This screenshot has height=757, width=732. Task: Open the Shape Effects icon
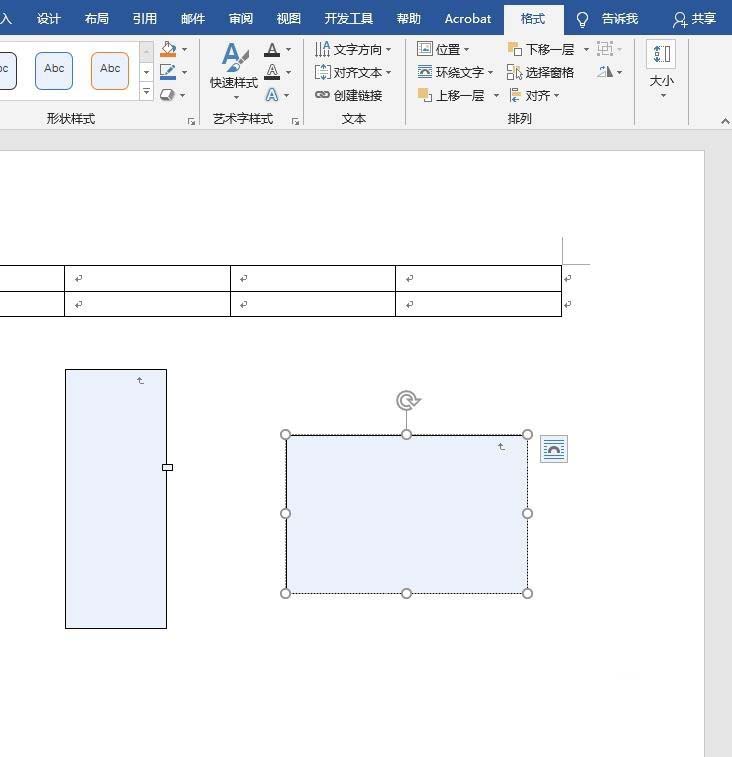tap(168, 95)
